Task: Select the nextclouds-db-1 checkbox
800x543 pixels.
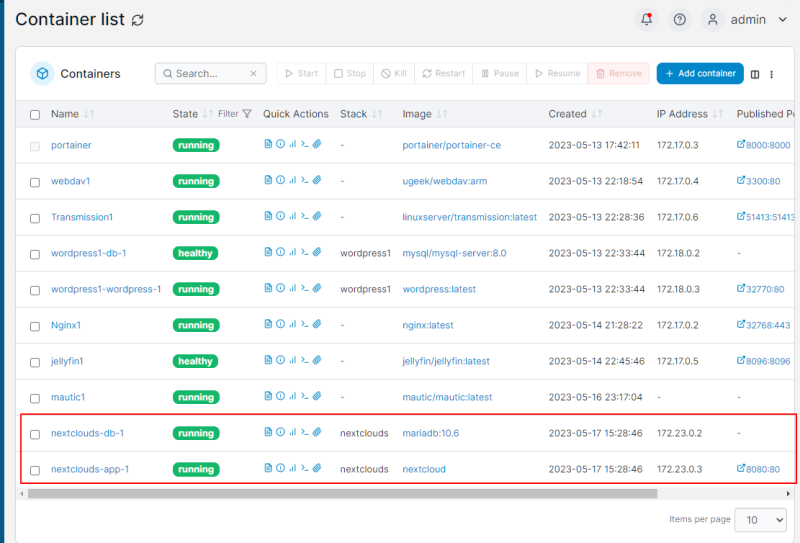Action: 35,434
